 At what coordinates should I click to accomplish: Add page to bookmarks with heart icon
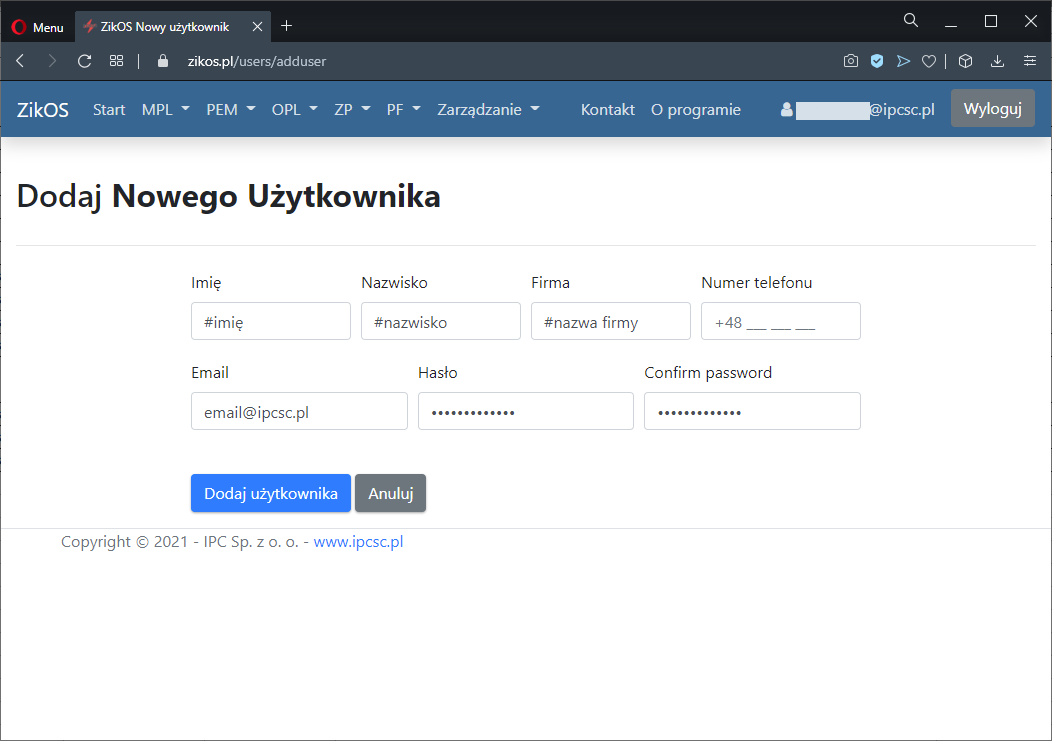click(929, 61)
